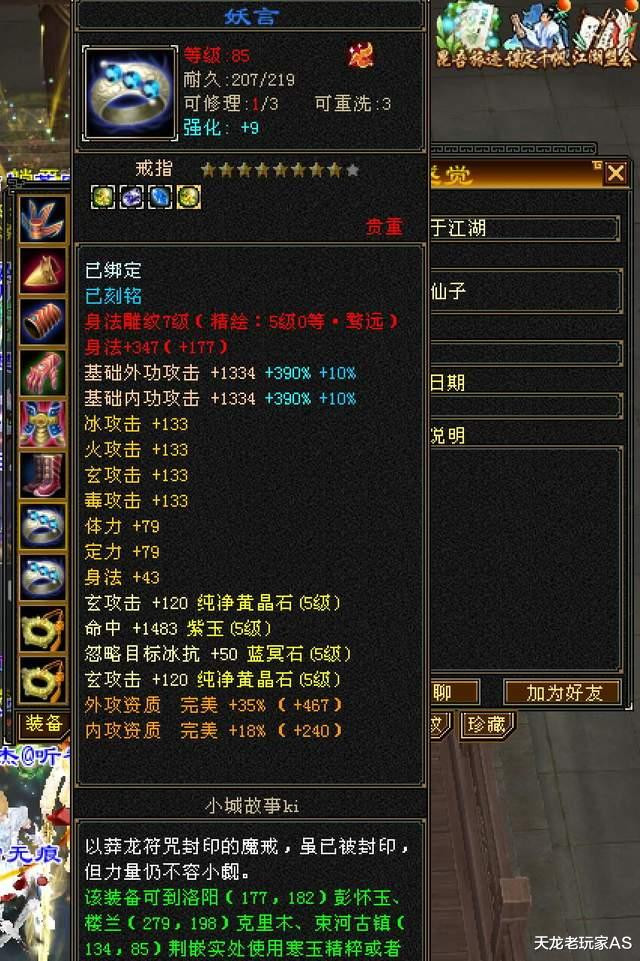Select the boots equipment slot icon
This screenshot has width=640, height=961.
[42, 475]
